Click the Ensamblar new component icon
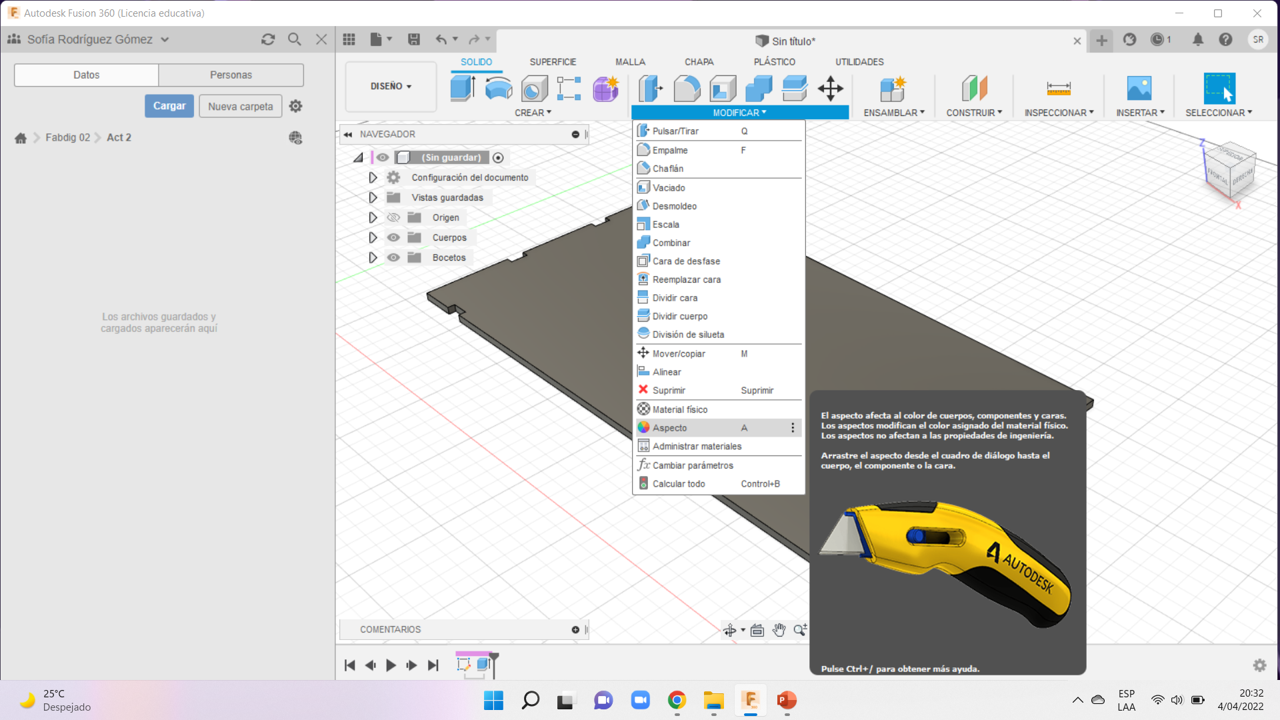 click(x=891, y=88)
